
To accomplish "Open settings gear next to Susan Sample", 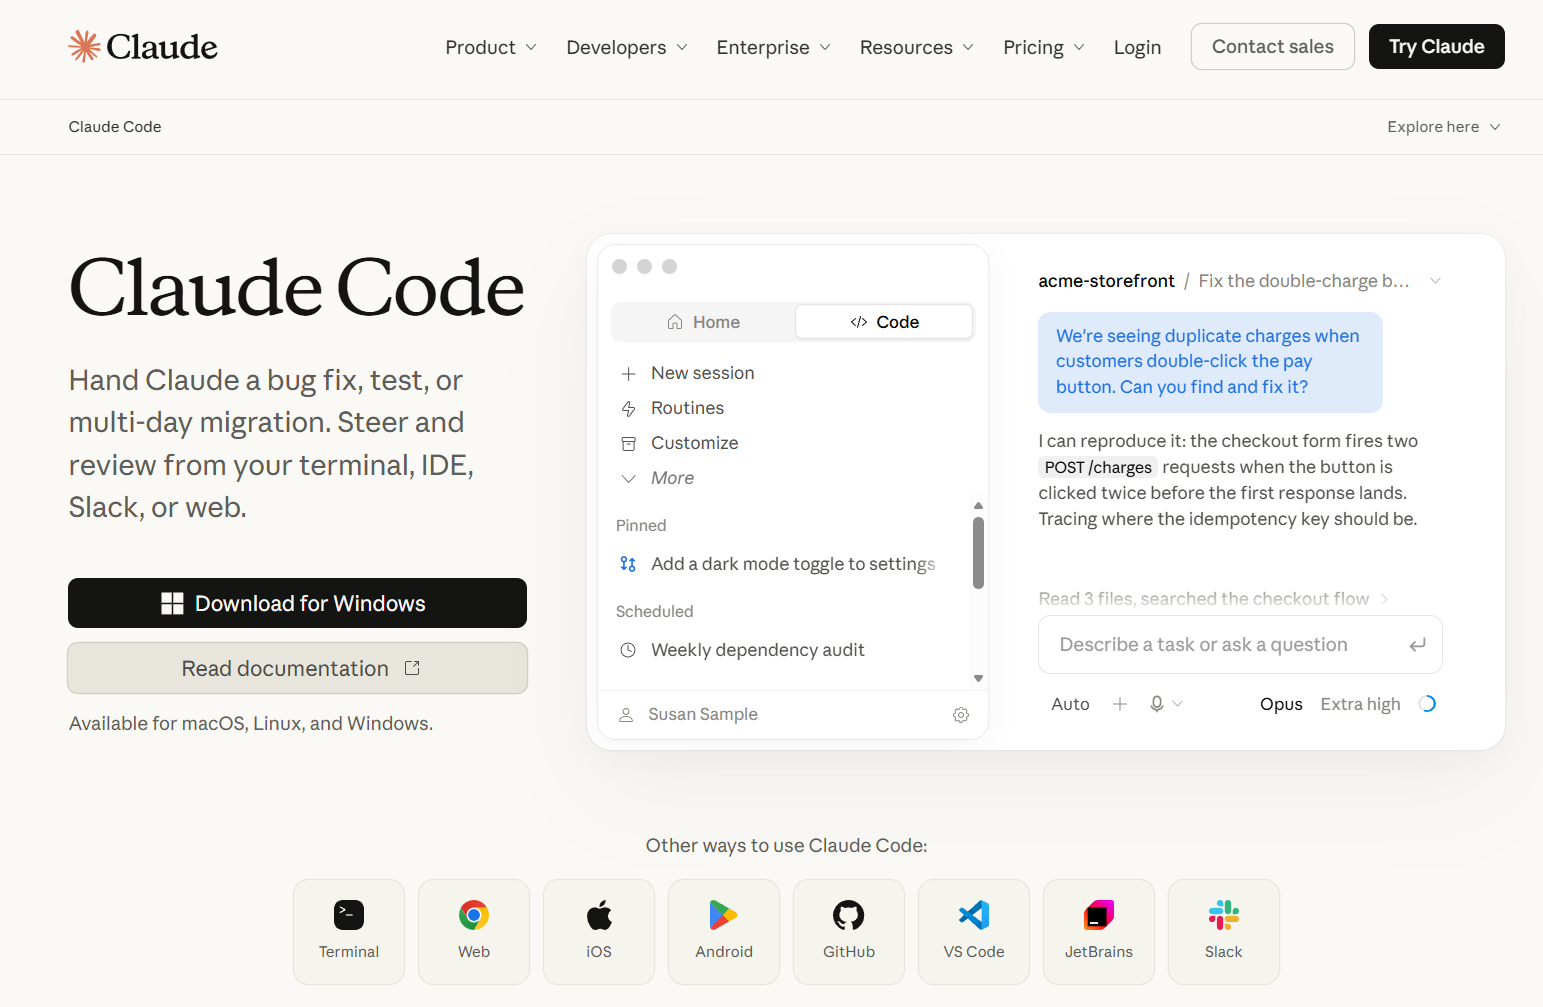I will tap(961, 715).
